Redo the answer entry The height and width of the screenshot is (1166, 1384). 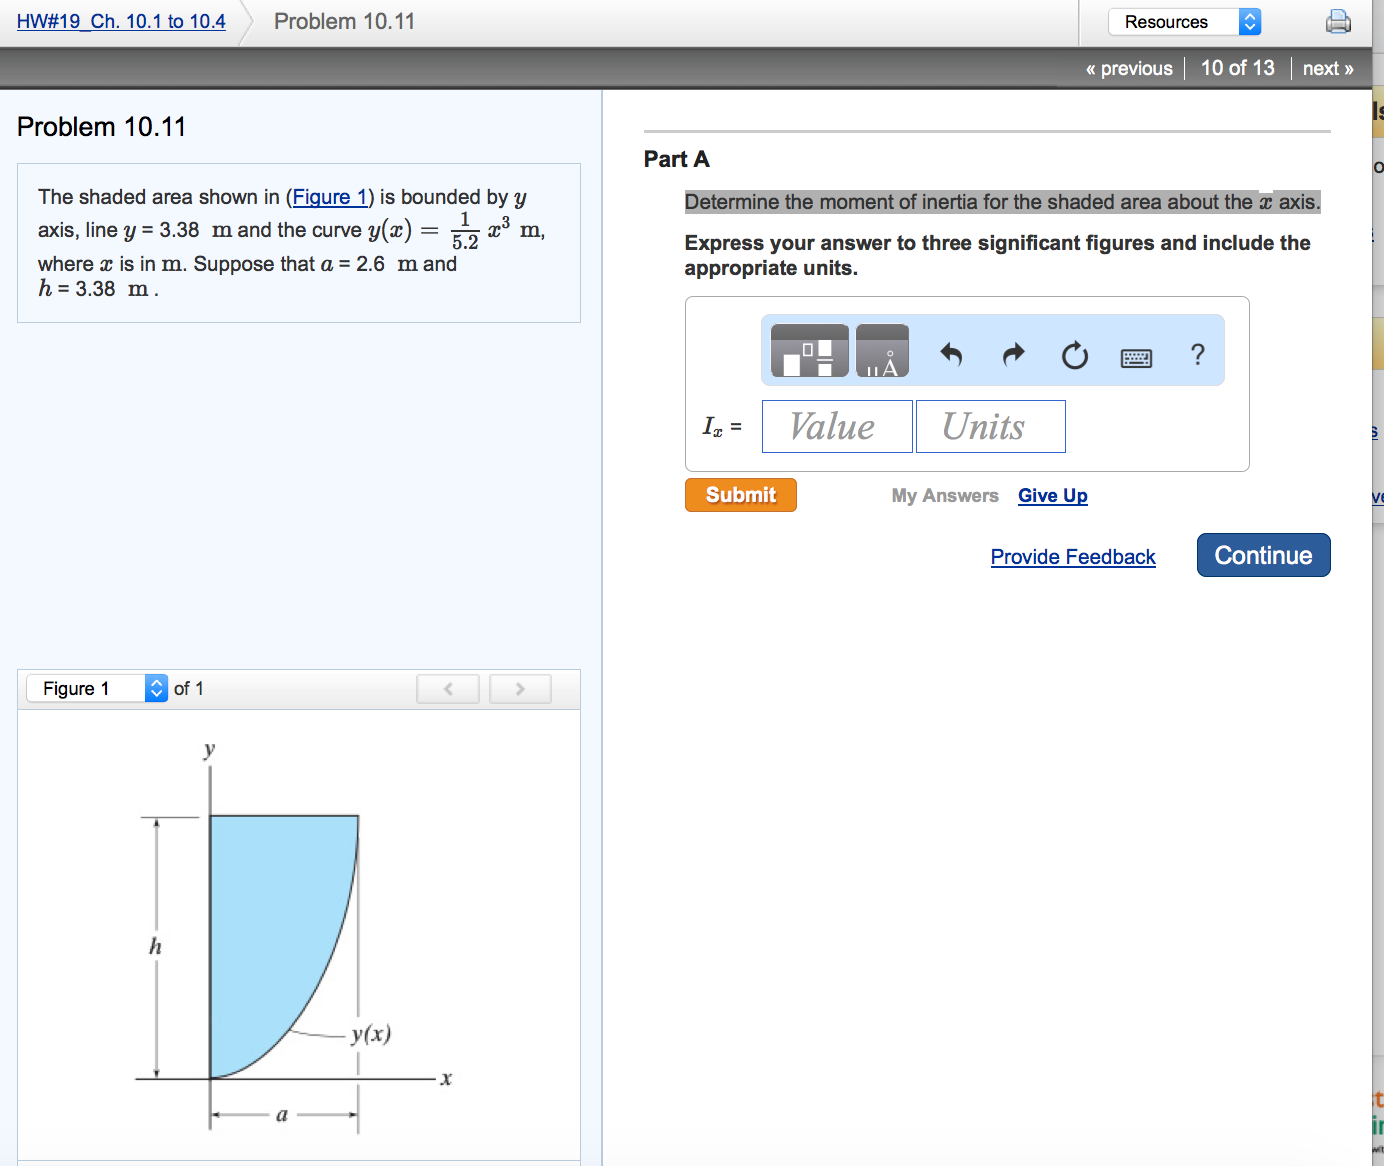point(1013,354)
